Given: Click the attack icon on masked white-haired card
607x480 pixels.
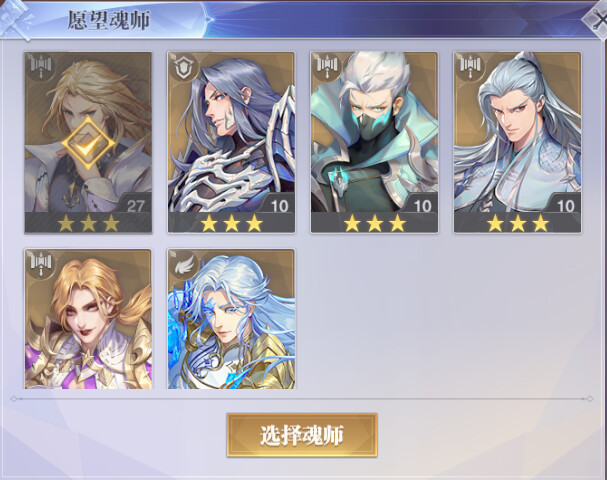Looking at the screenshot, I should [328, 68].
